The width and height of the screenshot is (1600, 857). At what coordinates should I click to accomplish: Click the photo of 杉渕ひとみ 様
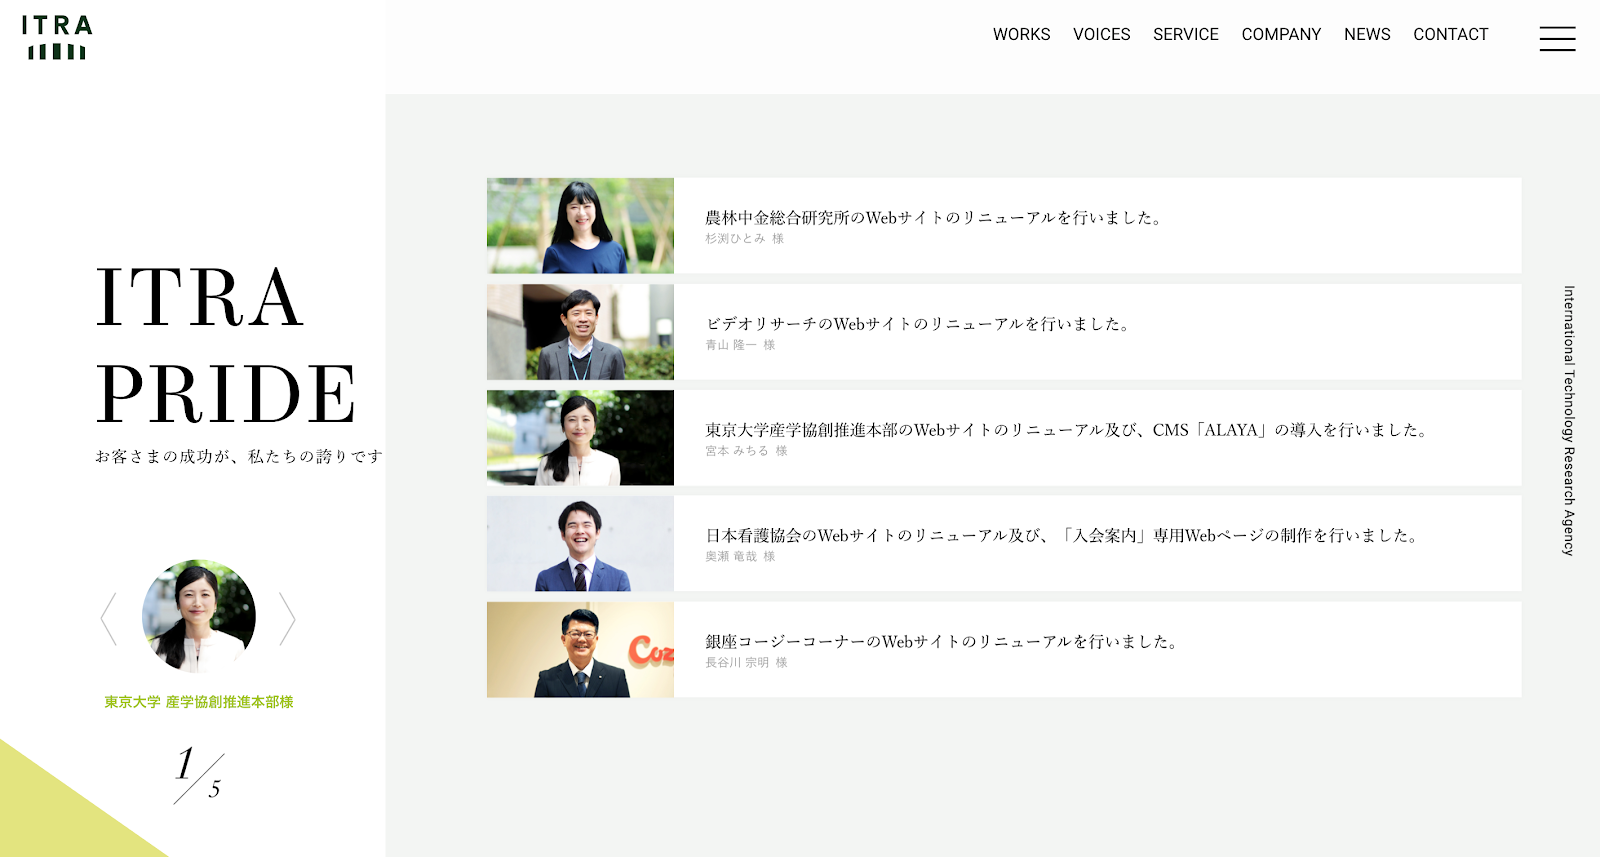[580, 226]
